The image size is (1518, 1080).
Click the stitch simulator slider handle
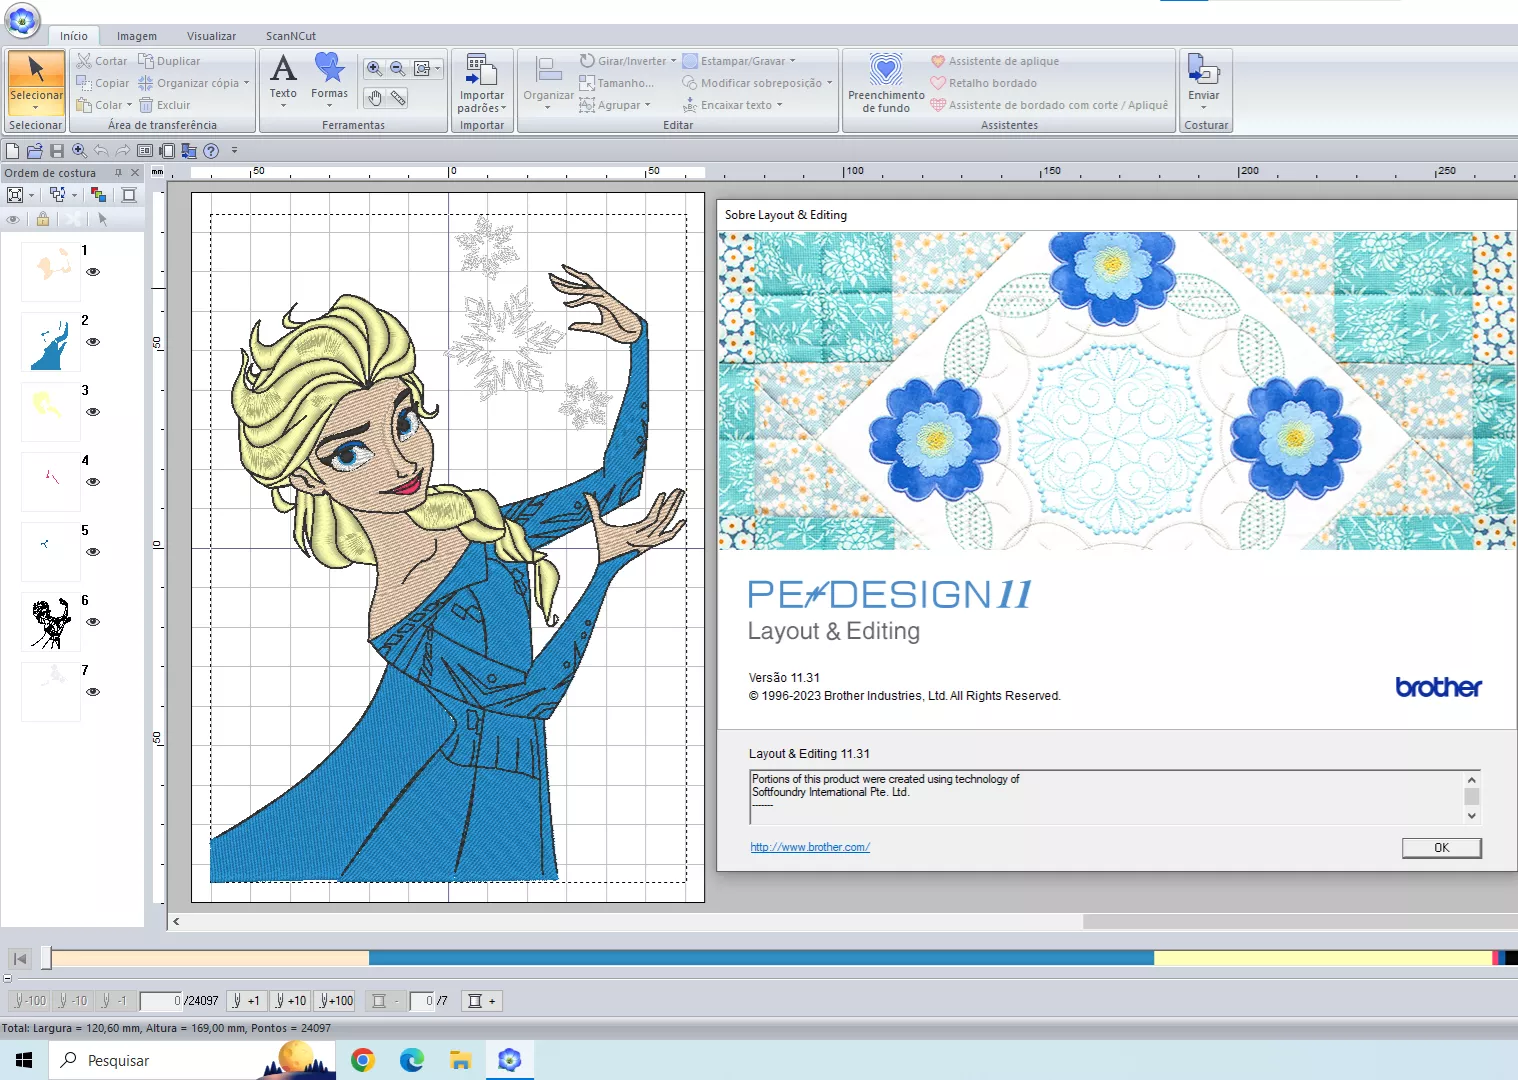tap(46, 958)
